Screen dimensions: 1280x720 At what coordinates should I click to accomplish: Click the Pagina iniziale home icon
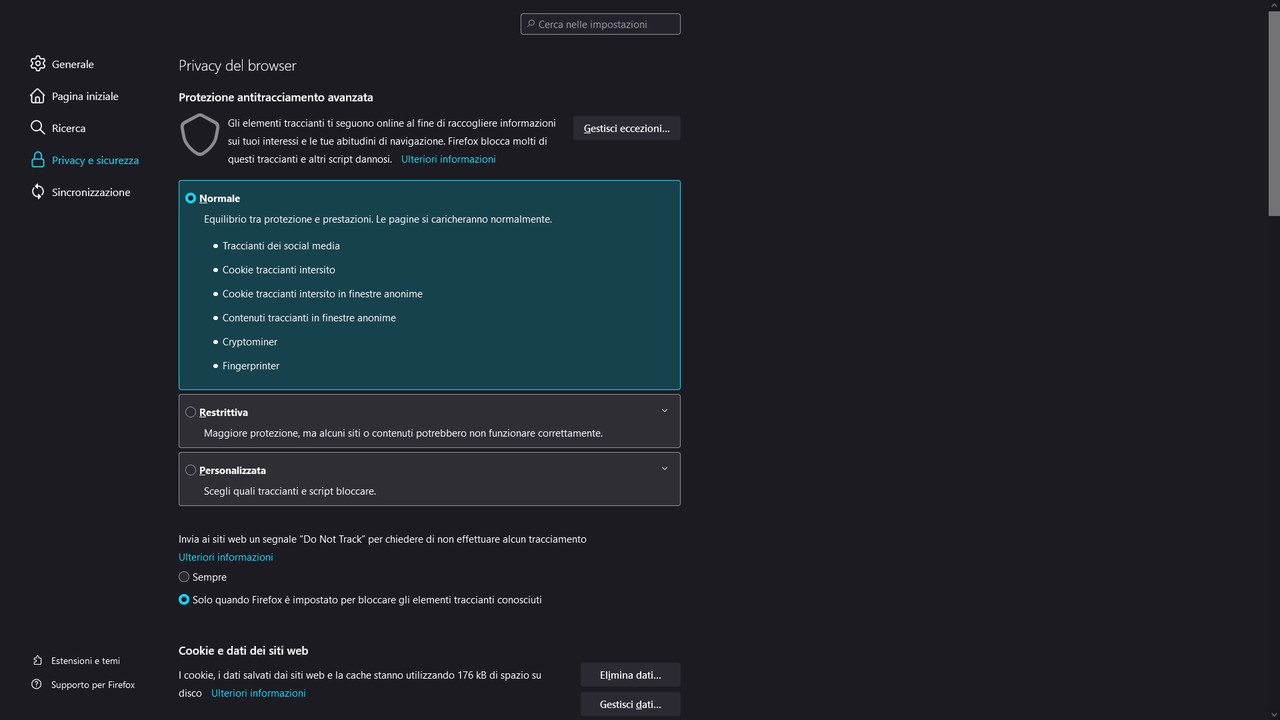point(38,96)
